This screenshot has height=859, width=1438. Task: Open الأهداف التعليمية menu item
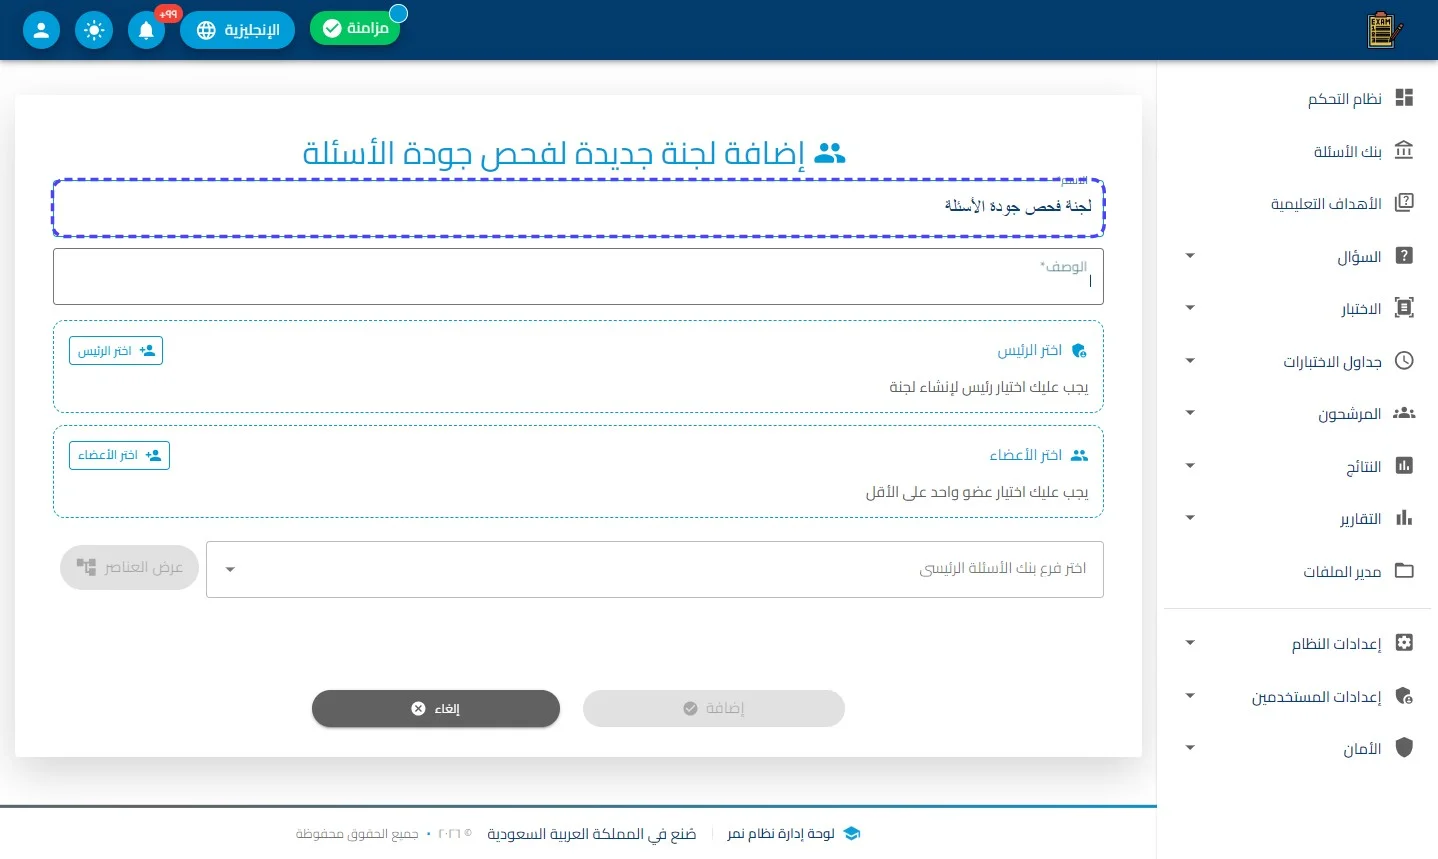click(1297, 203)
